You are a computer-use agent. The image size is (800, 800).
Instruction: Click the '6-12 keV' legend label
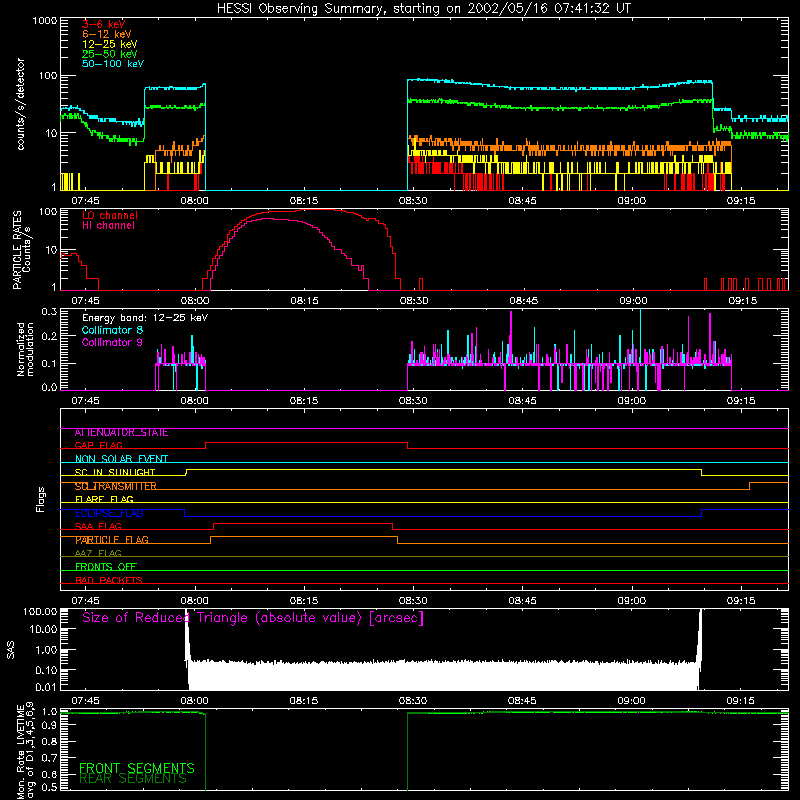click(x=107, y=34)
